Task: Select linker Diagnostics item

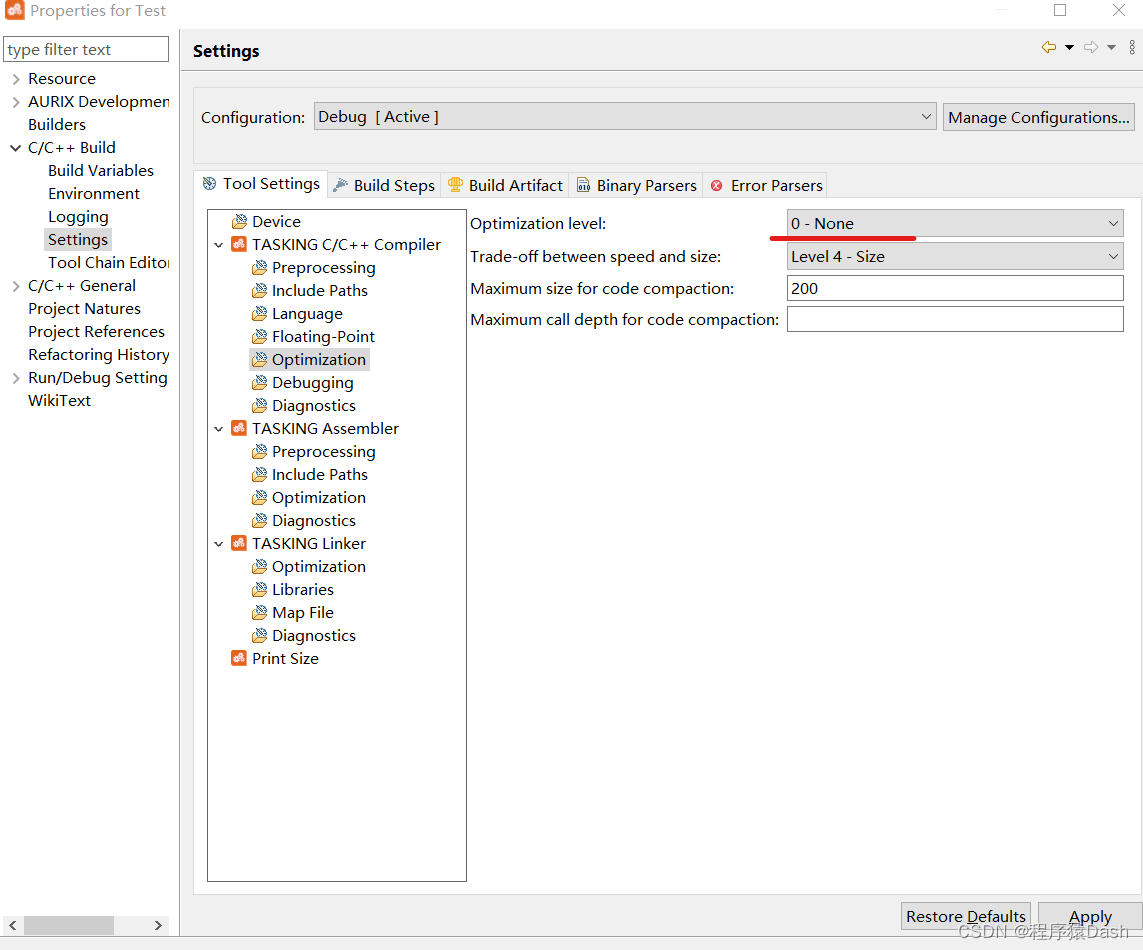Action: (313, 636)
